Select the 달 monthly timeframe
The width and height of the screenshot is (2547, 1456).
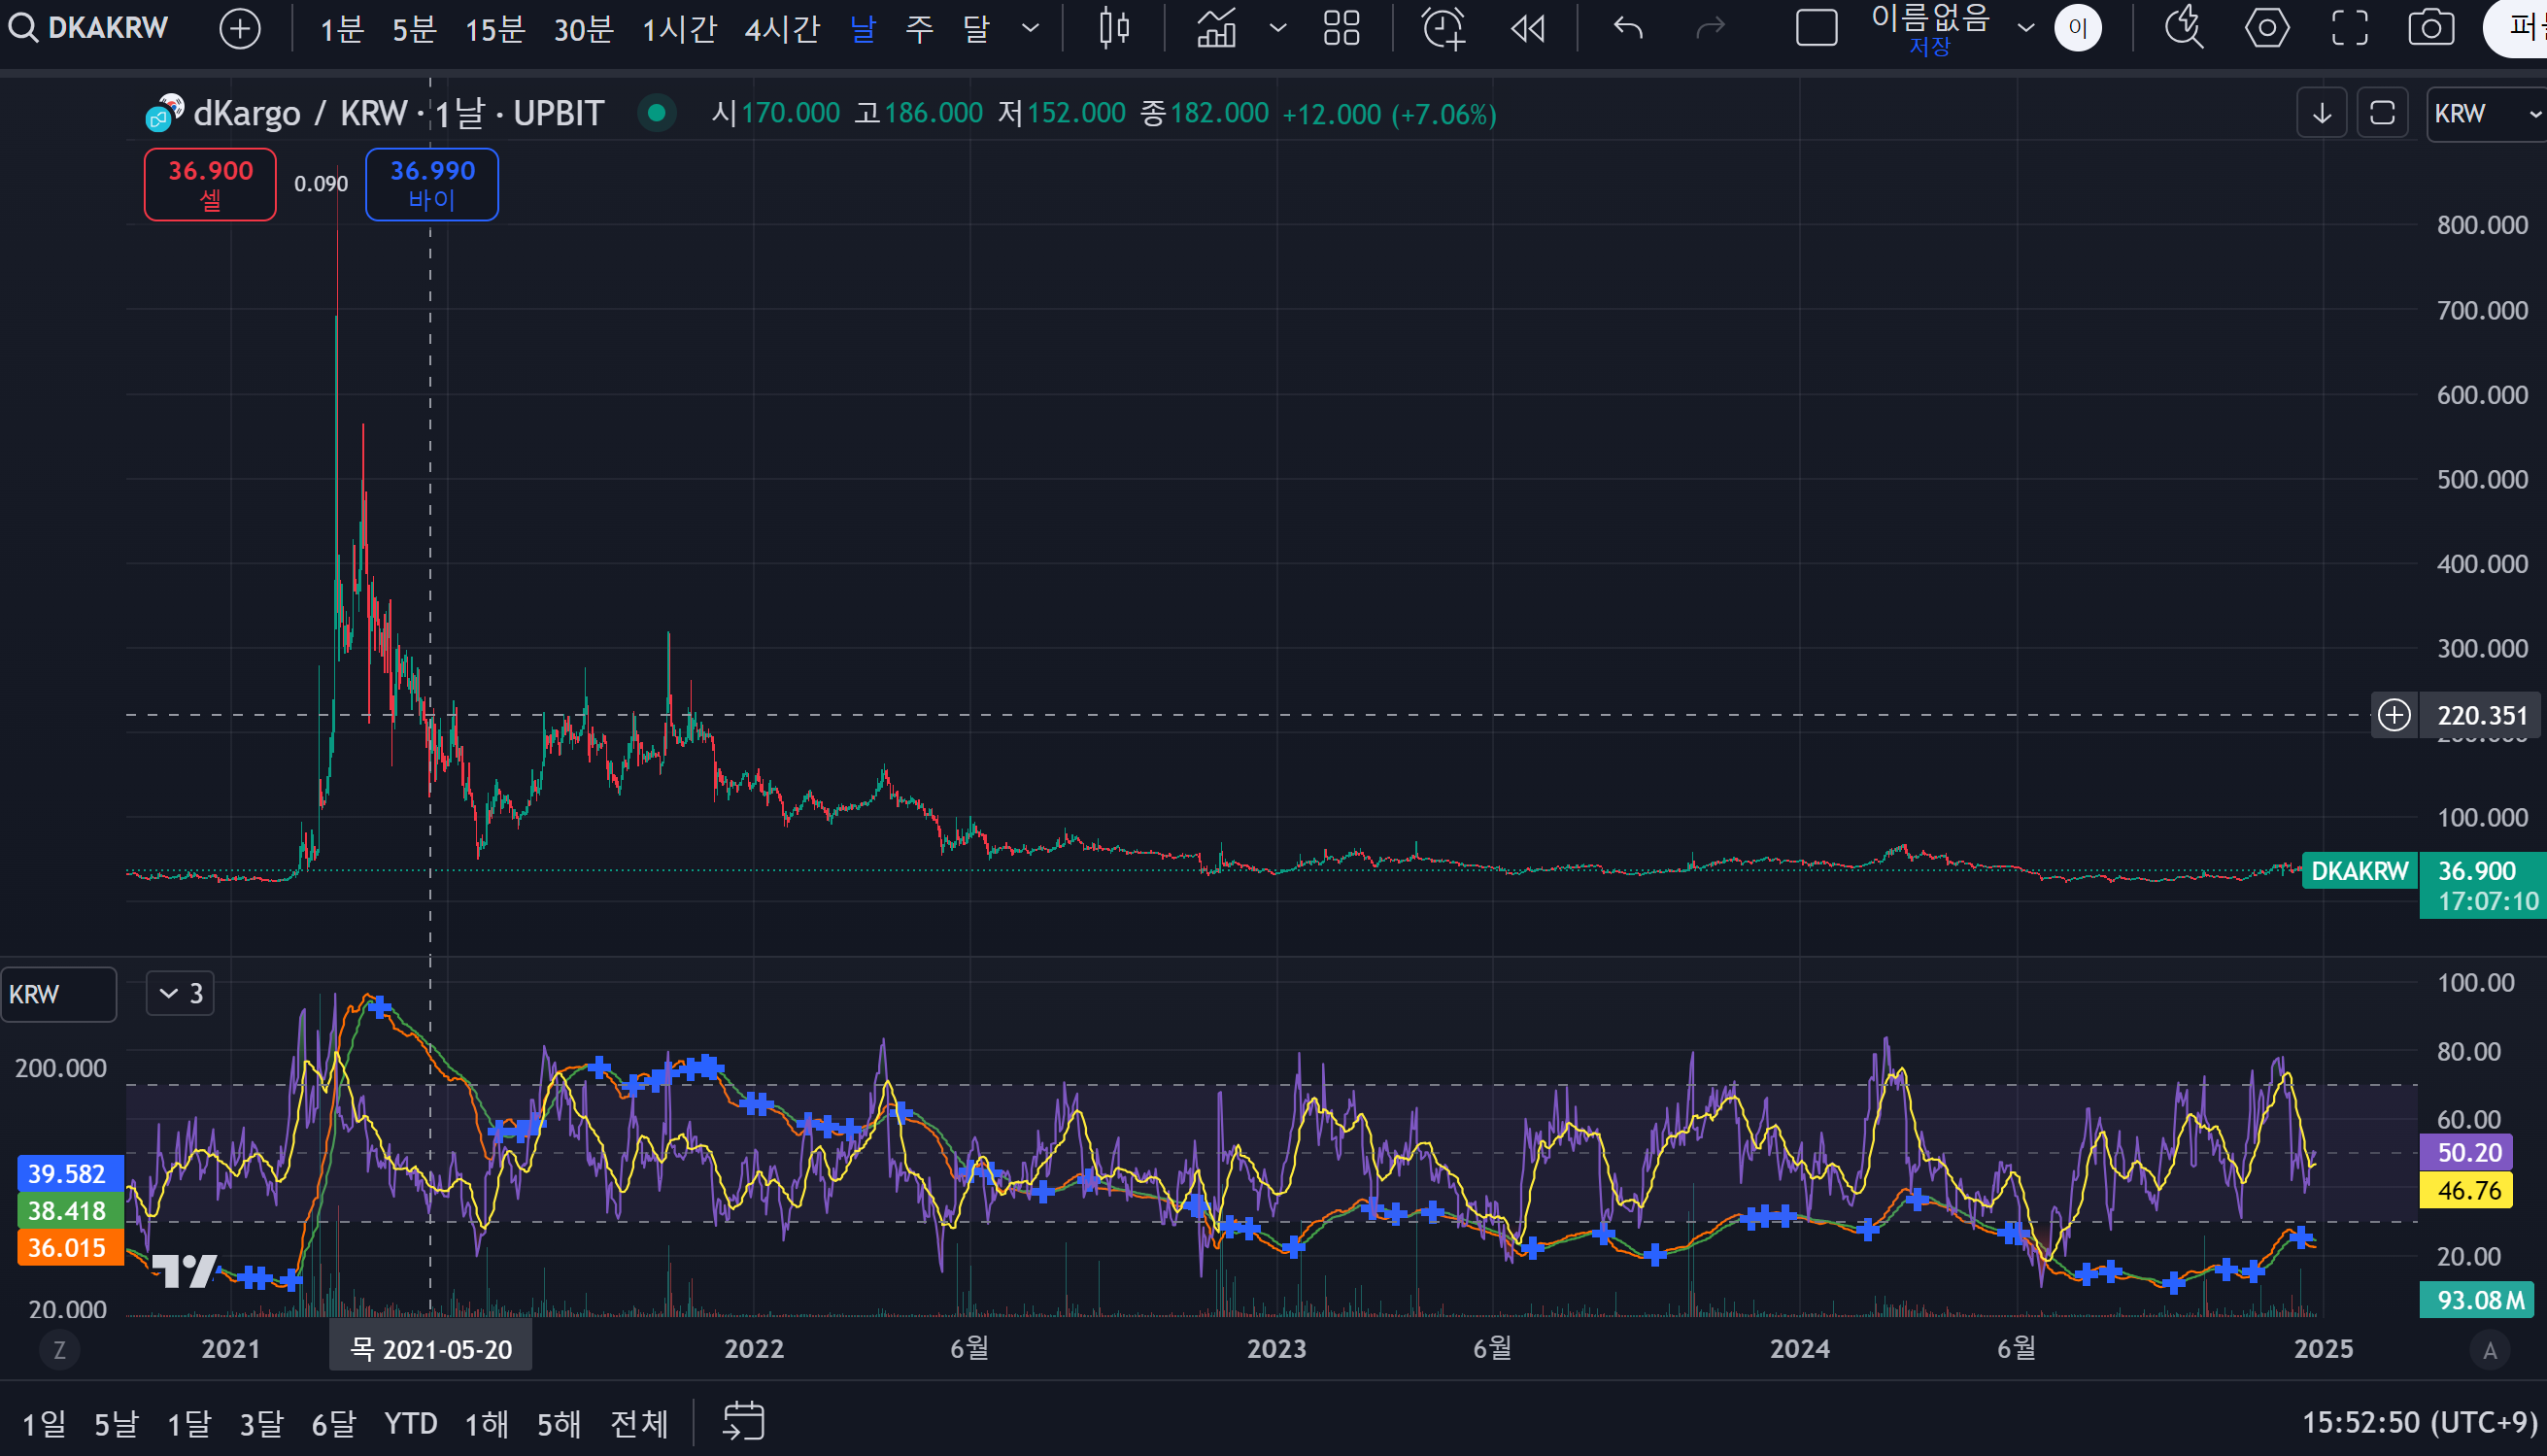point(976,28)
